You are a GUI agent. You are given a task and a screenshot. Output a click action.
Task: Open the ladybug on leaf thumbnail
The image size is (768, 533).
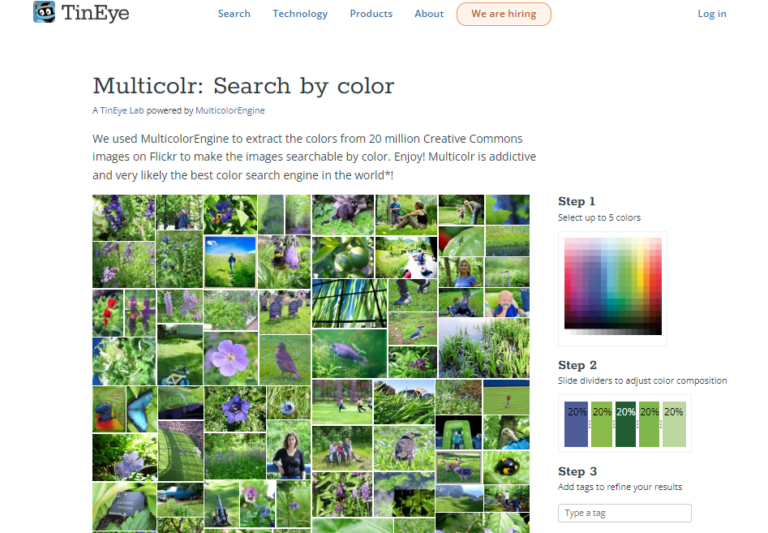pyautogui.click(x=506, y=467)
